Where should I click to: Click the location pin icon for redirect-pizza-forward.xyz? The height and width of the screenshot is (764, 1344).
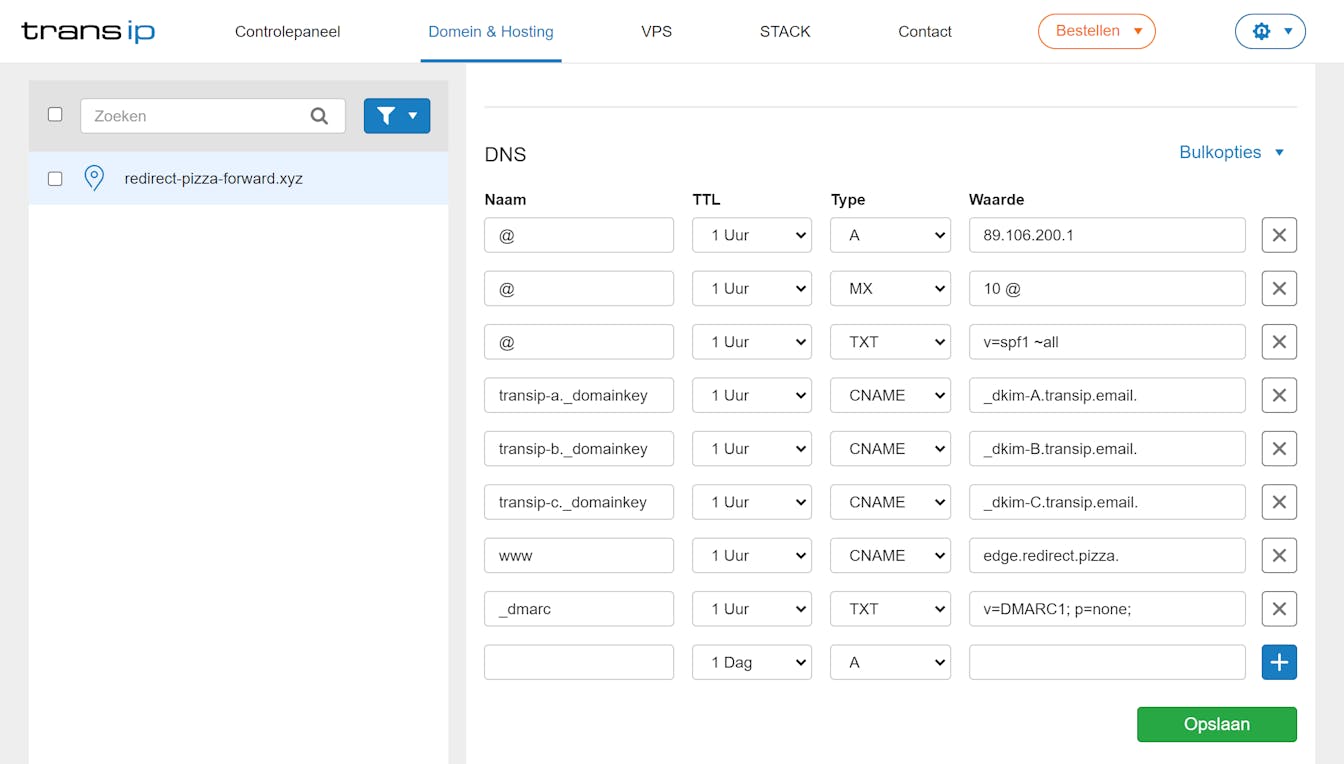click(94, 178)
